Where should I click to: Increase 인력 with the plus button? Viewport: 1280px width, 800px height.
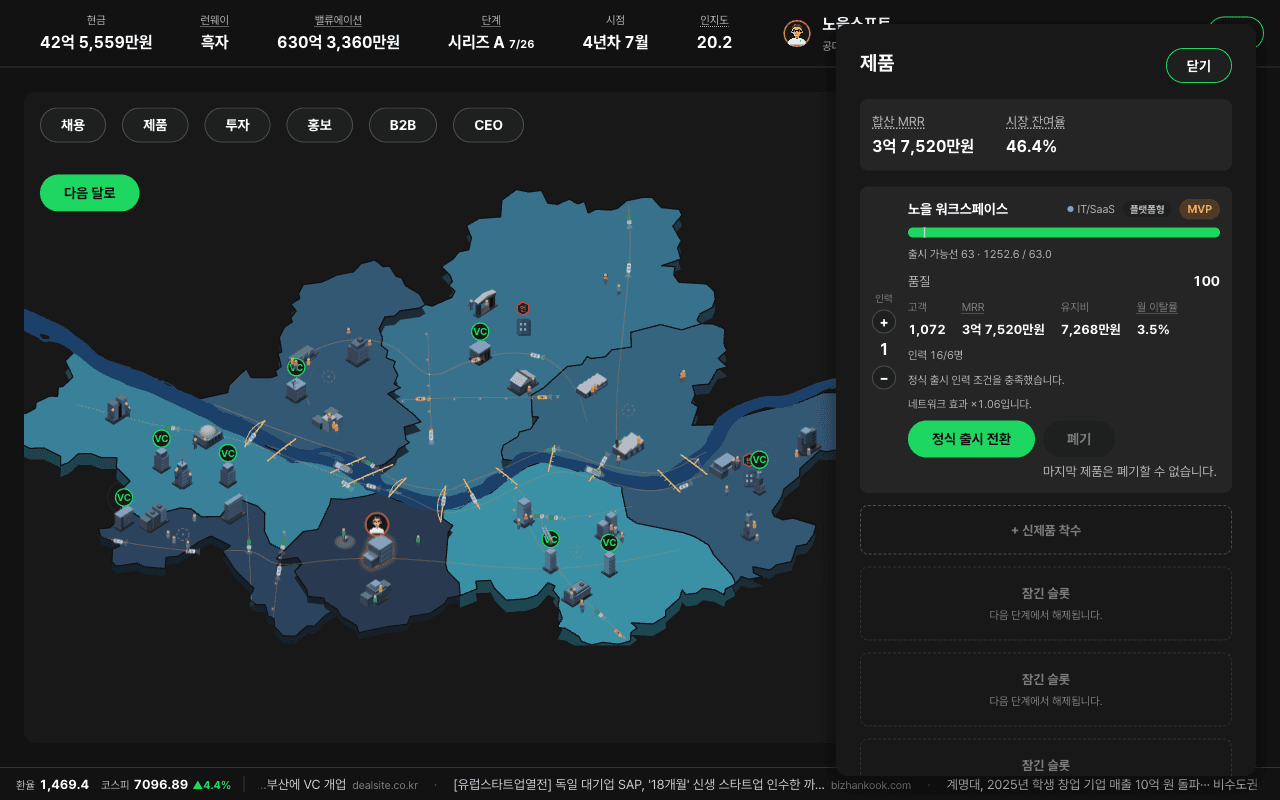(x=883, y=322)
